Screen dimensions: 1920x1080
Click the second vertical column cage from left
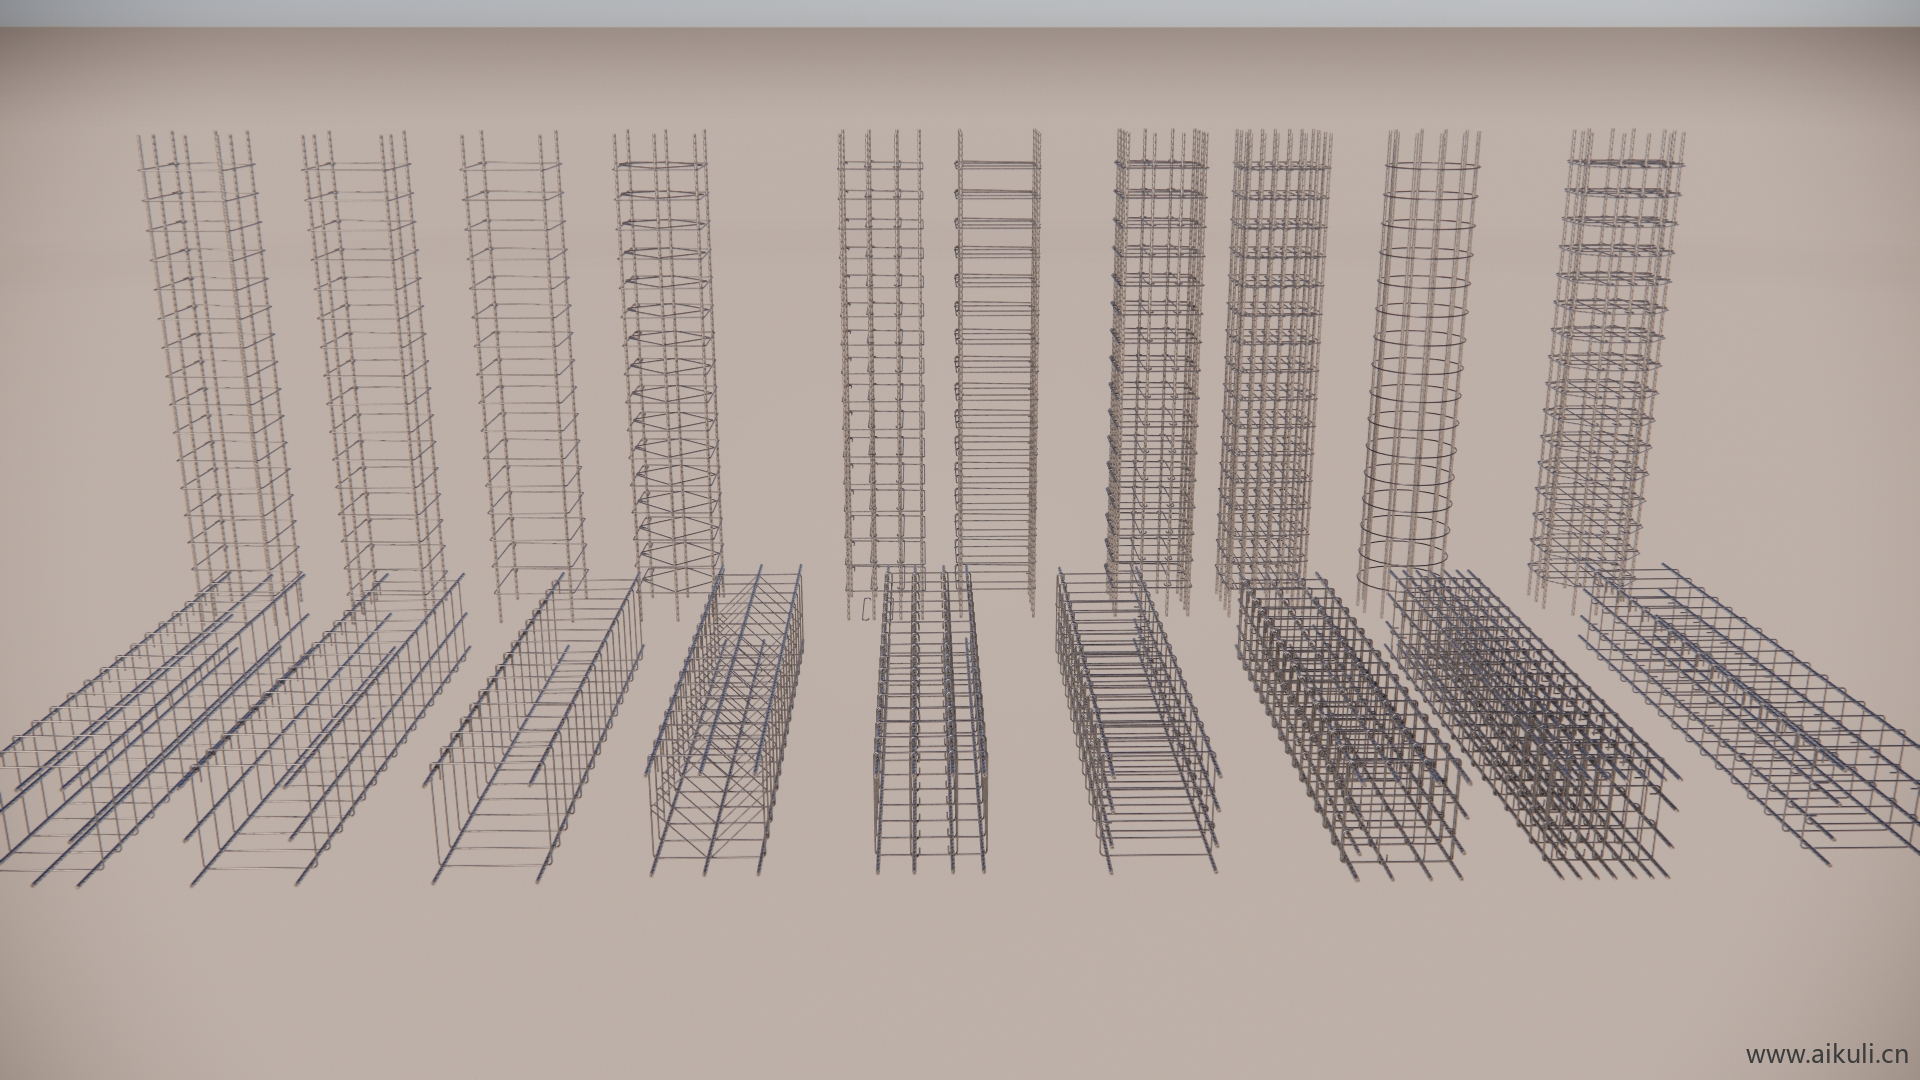pyautogui.click(x=372, y=350)
